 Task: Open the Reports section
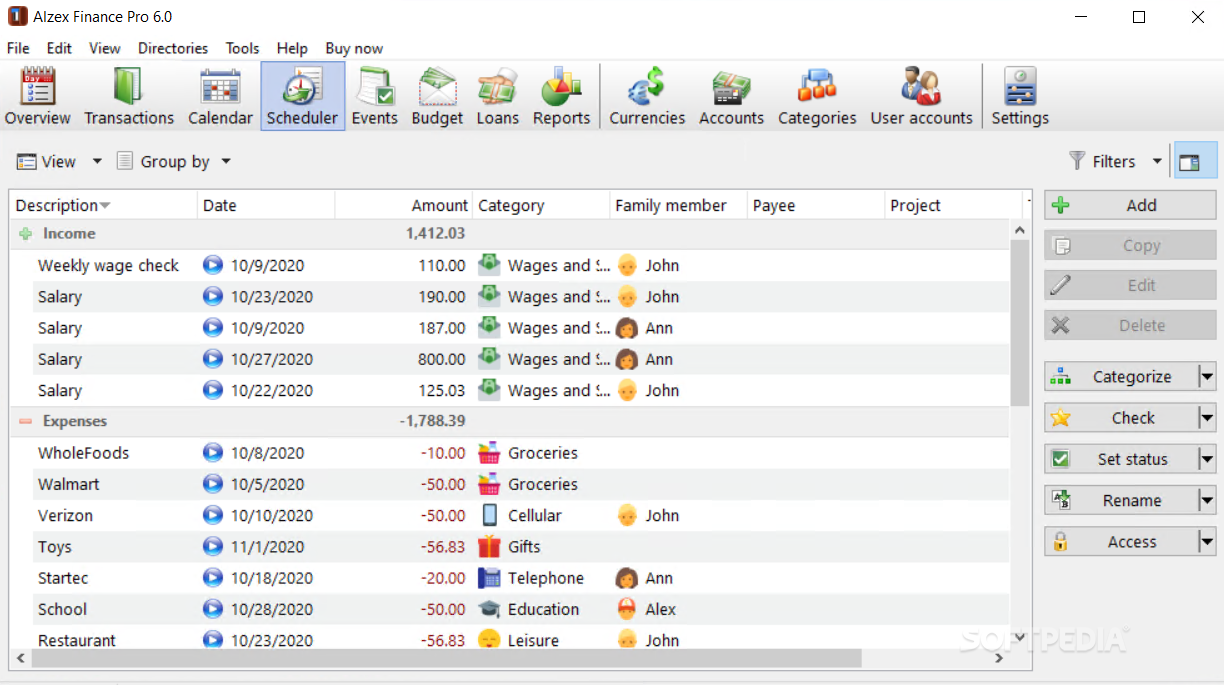561,96
